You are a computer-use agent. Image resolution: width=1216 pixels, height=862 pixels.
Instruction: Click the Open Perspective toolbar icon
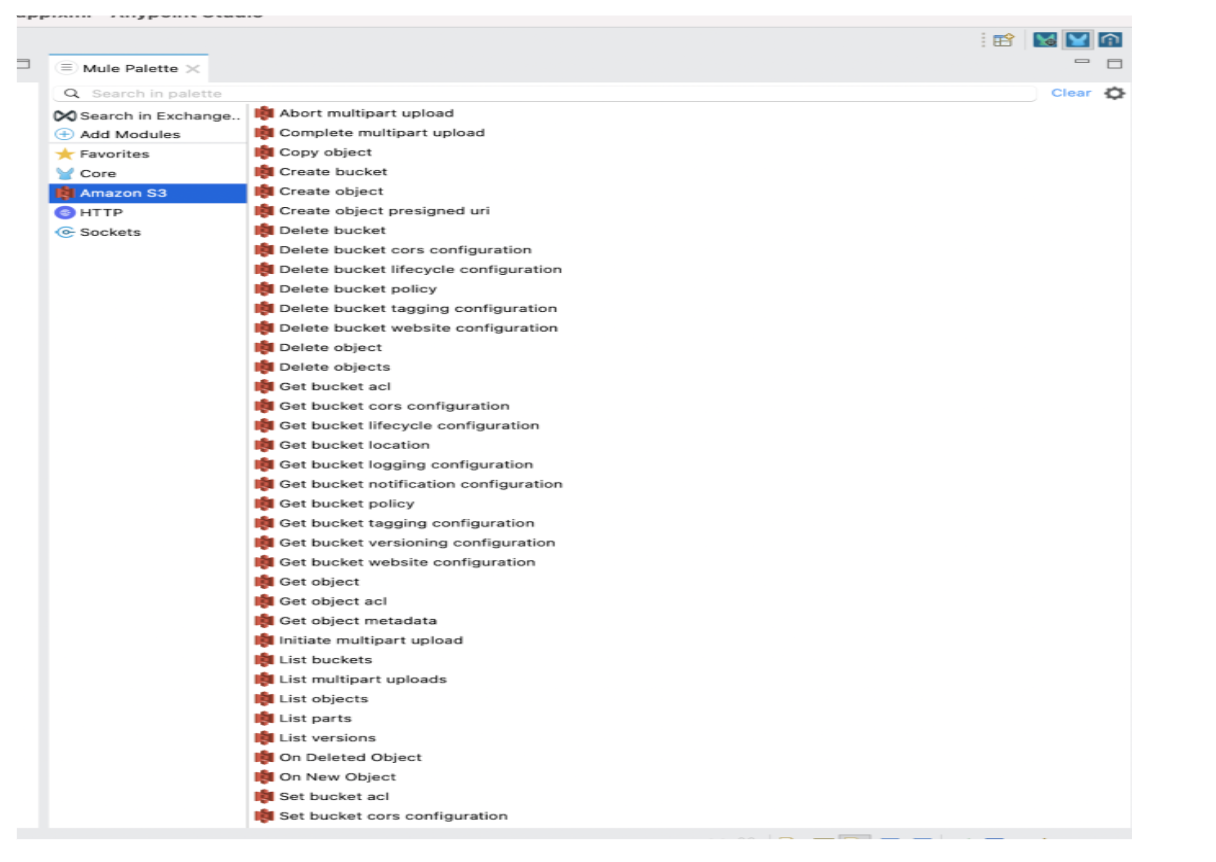1004,40
